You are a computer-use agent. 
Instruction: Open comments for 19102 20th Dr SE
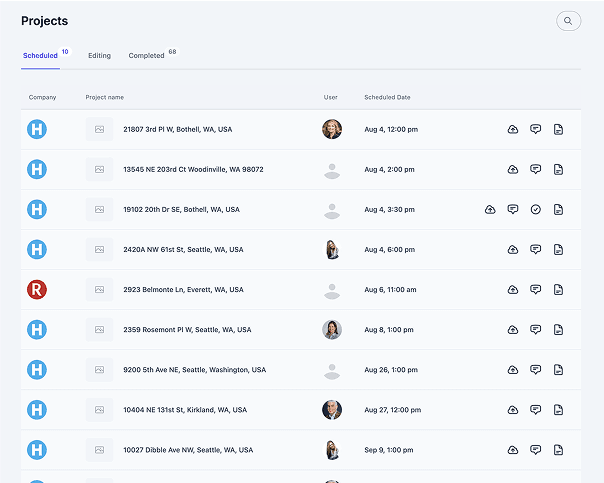coord(513,210)
